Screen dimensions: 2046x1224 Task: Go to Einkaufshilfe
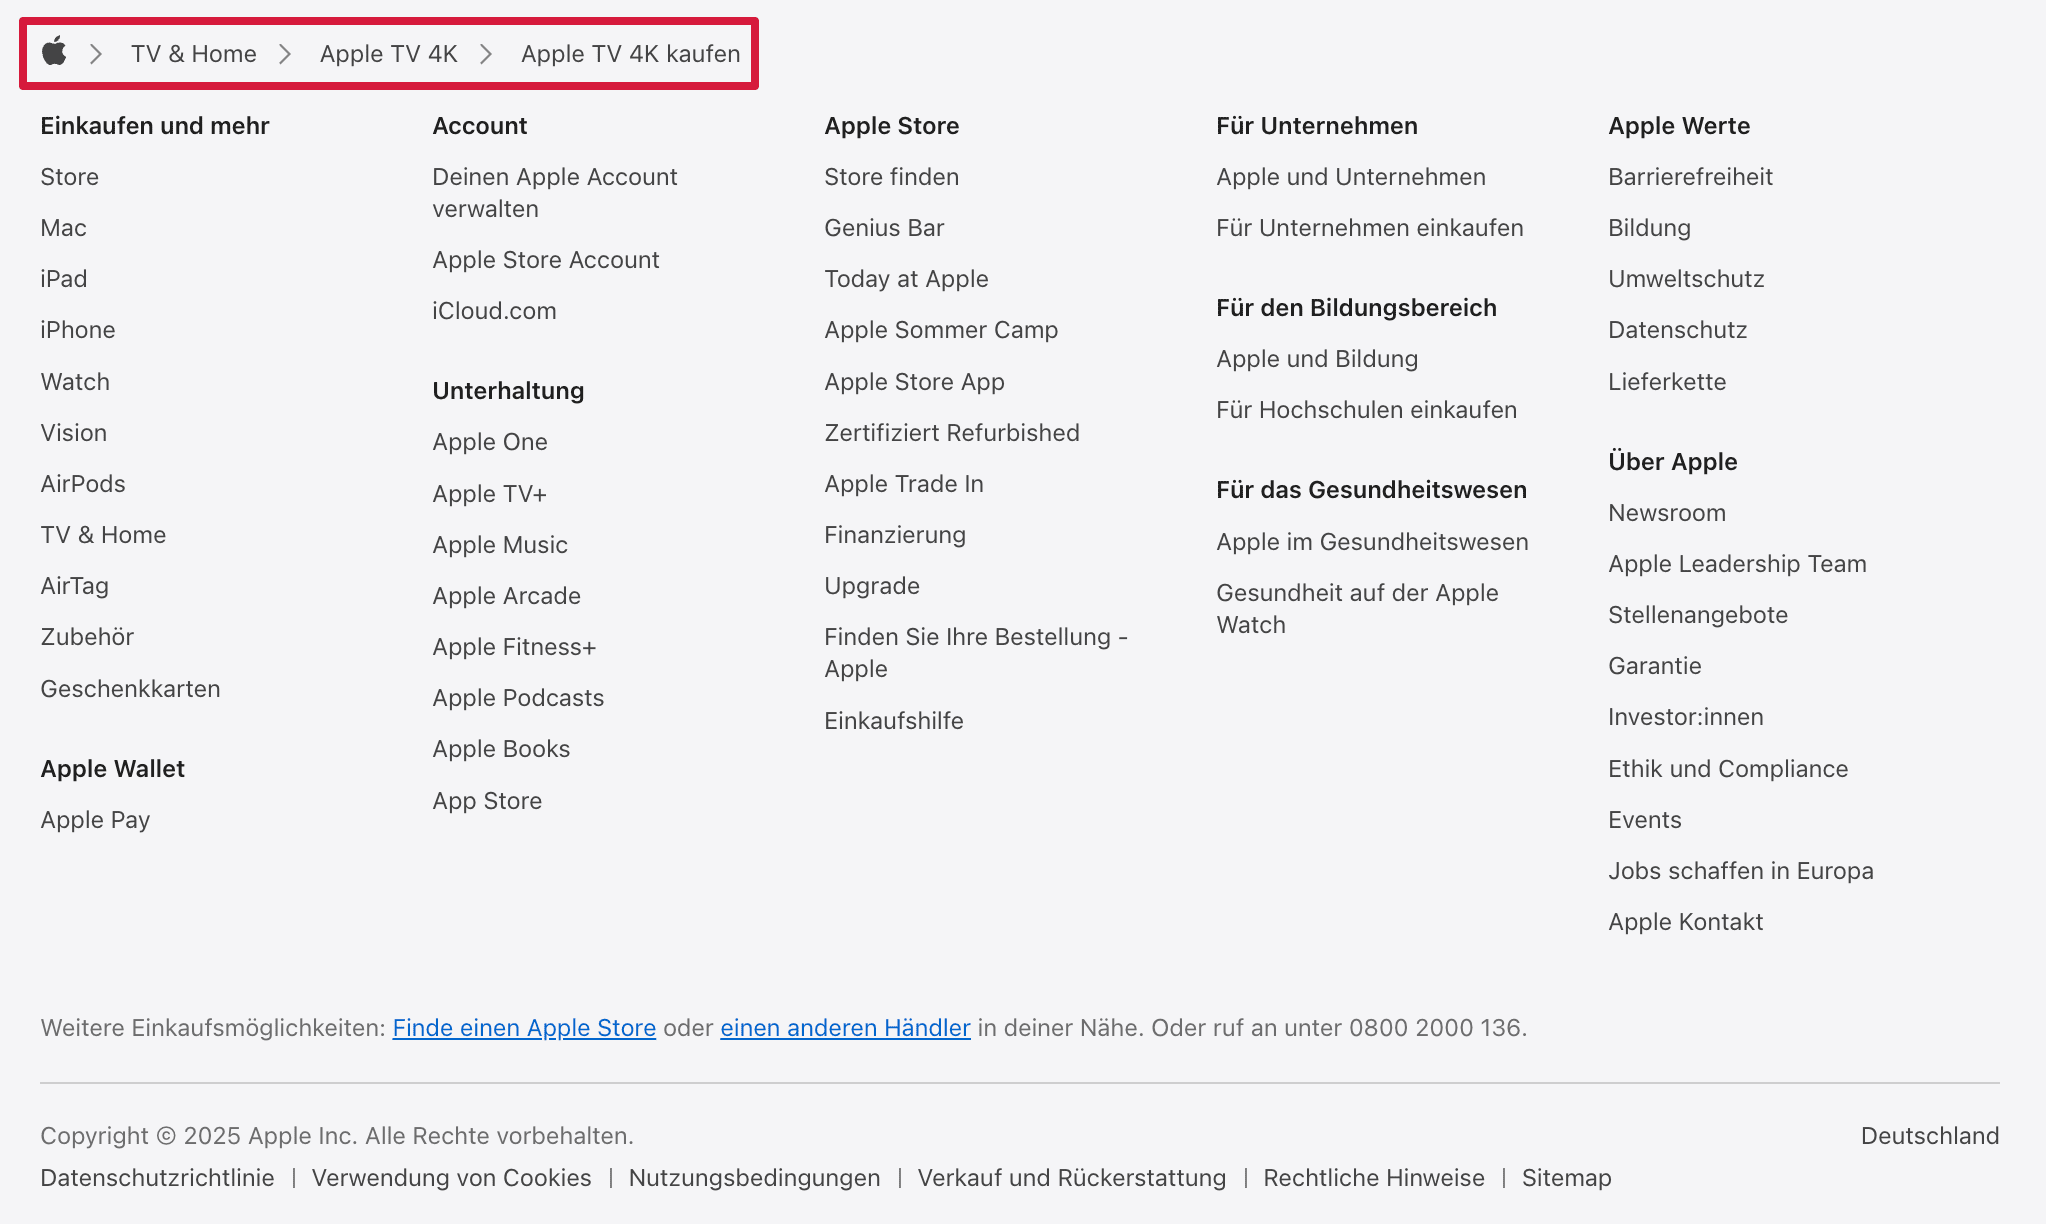point(894,721)
